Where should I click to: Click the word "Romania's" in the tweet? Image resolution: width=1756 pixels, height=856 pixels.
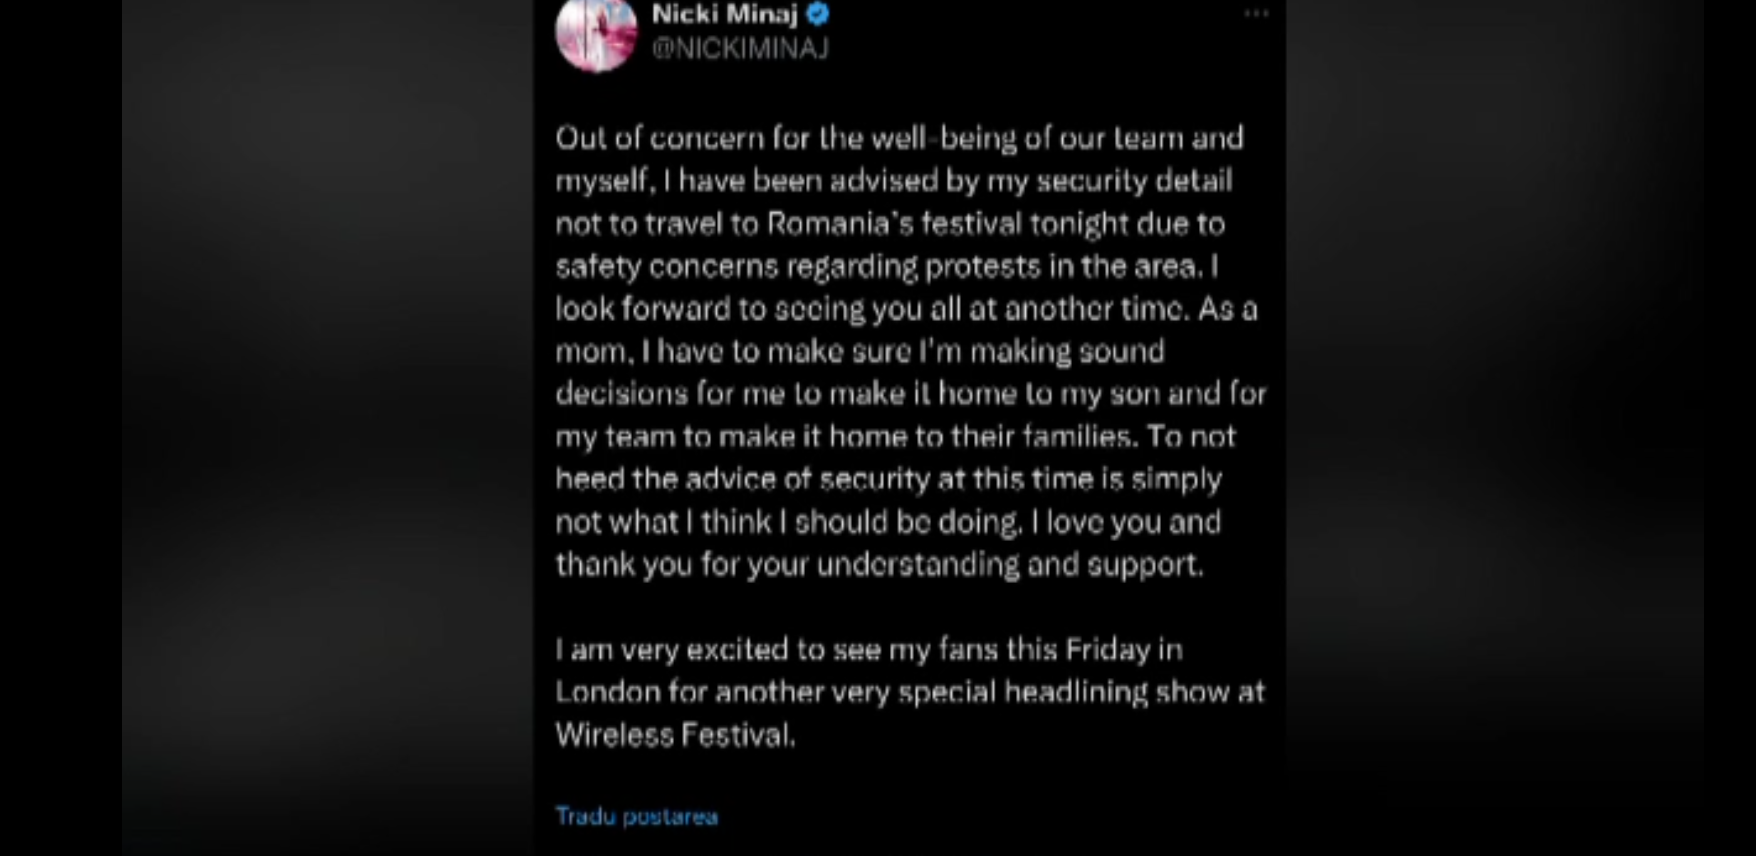tap(840, 223)
